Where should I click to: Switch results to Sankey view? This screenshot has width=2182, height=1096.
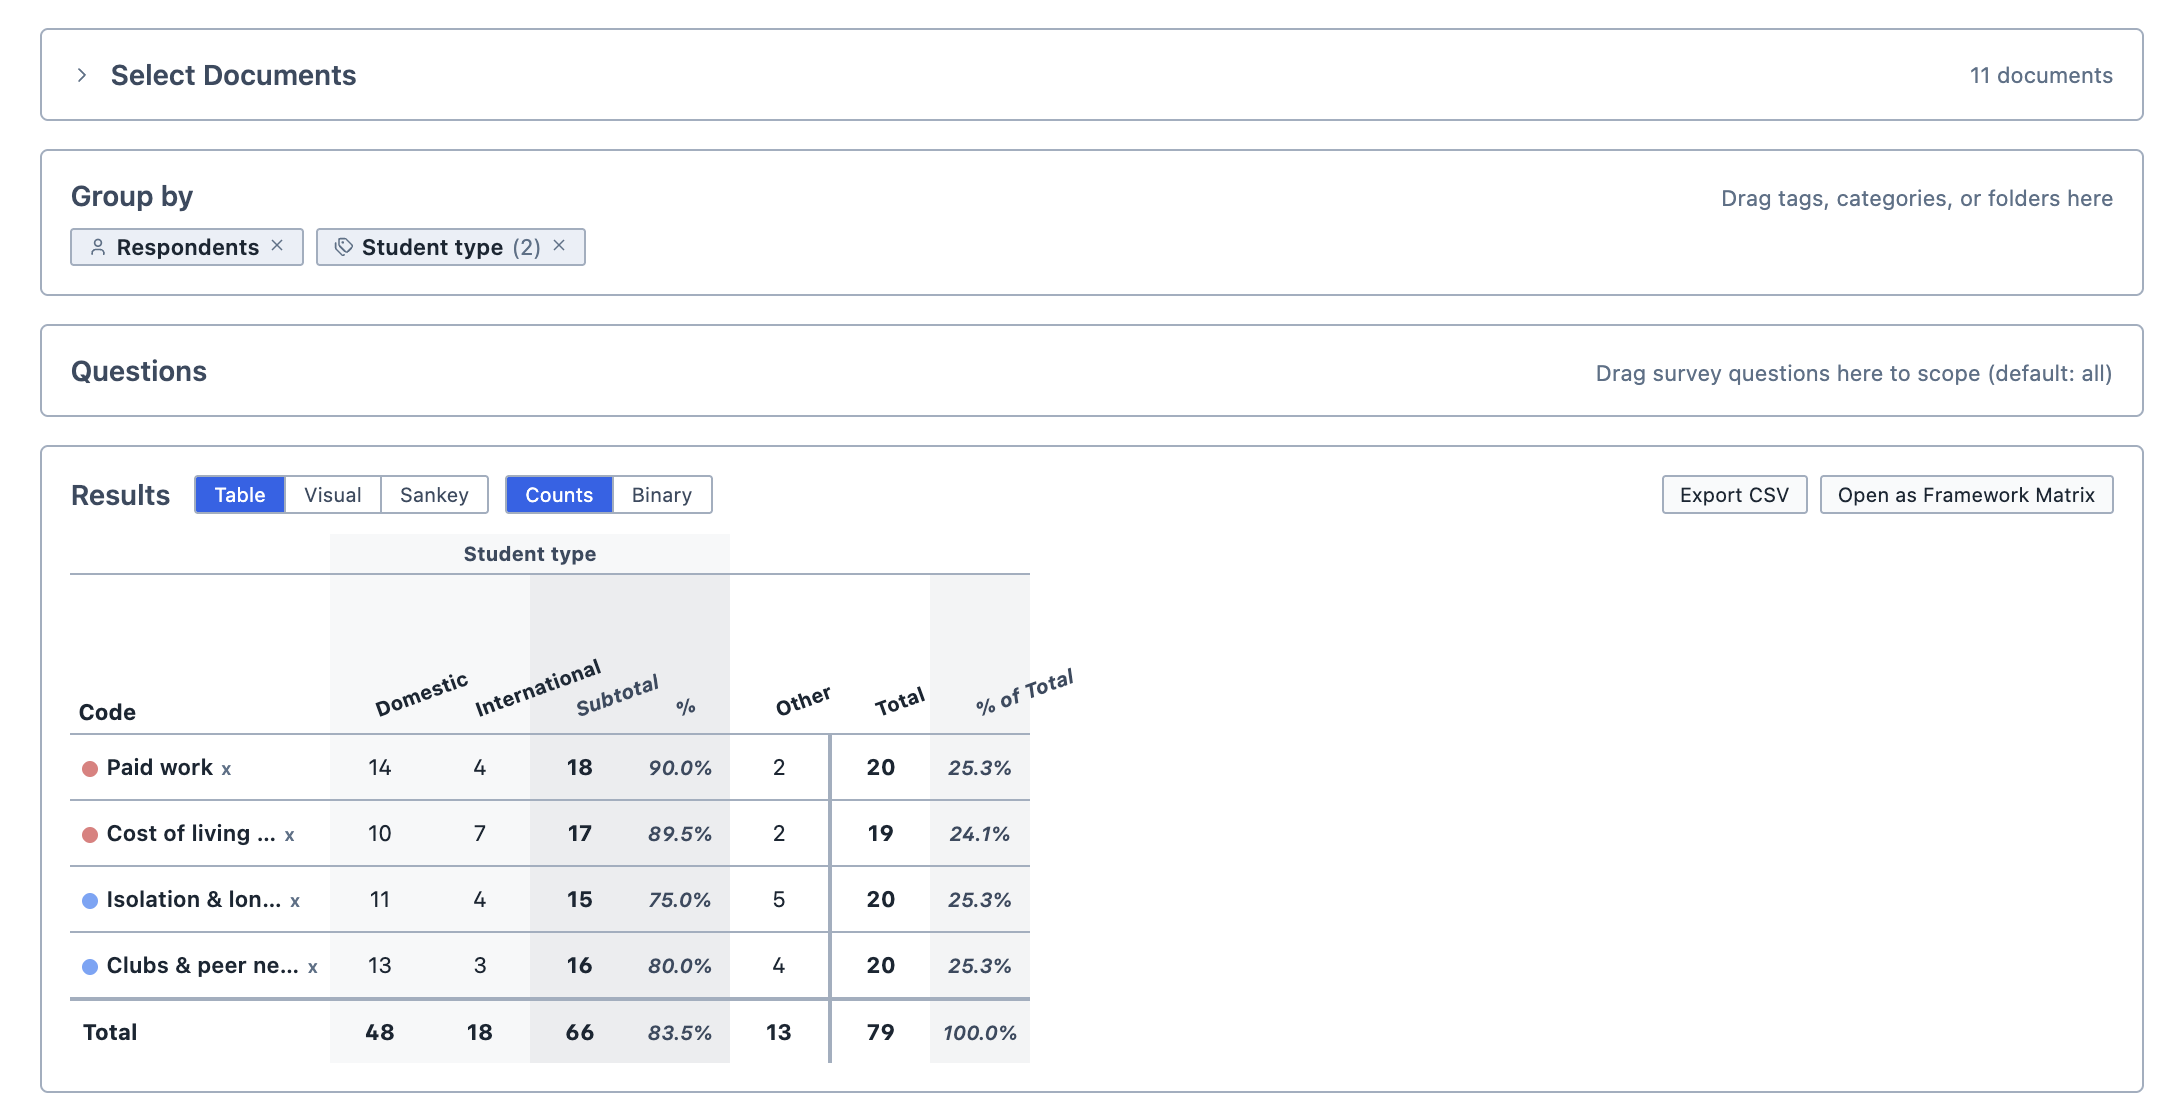pyautogui.click(x=434, y=495)
